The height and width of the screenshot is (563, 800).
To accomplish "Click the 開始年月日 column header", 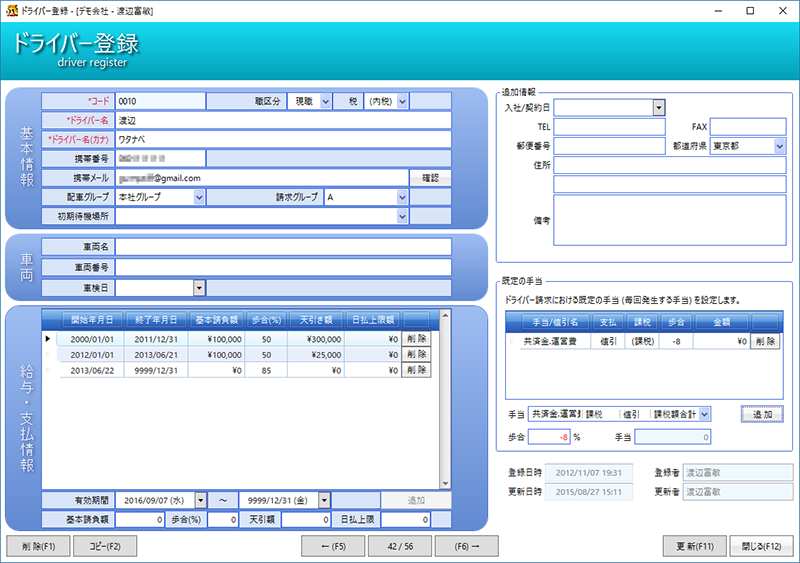I will click(x=91, y=320).
